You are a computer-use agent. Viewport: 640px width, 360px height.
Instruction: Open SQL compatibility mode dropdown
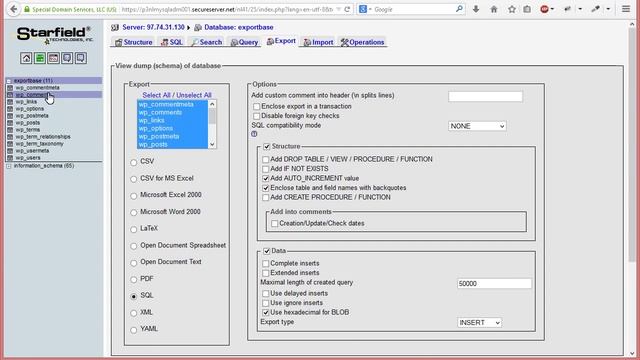[x=477, y=126]
